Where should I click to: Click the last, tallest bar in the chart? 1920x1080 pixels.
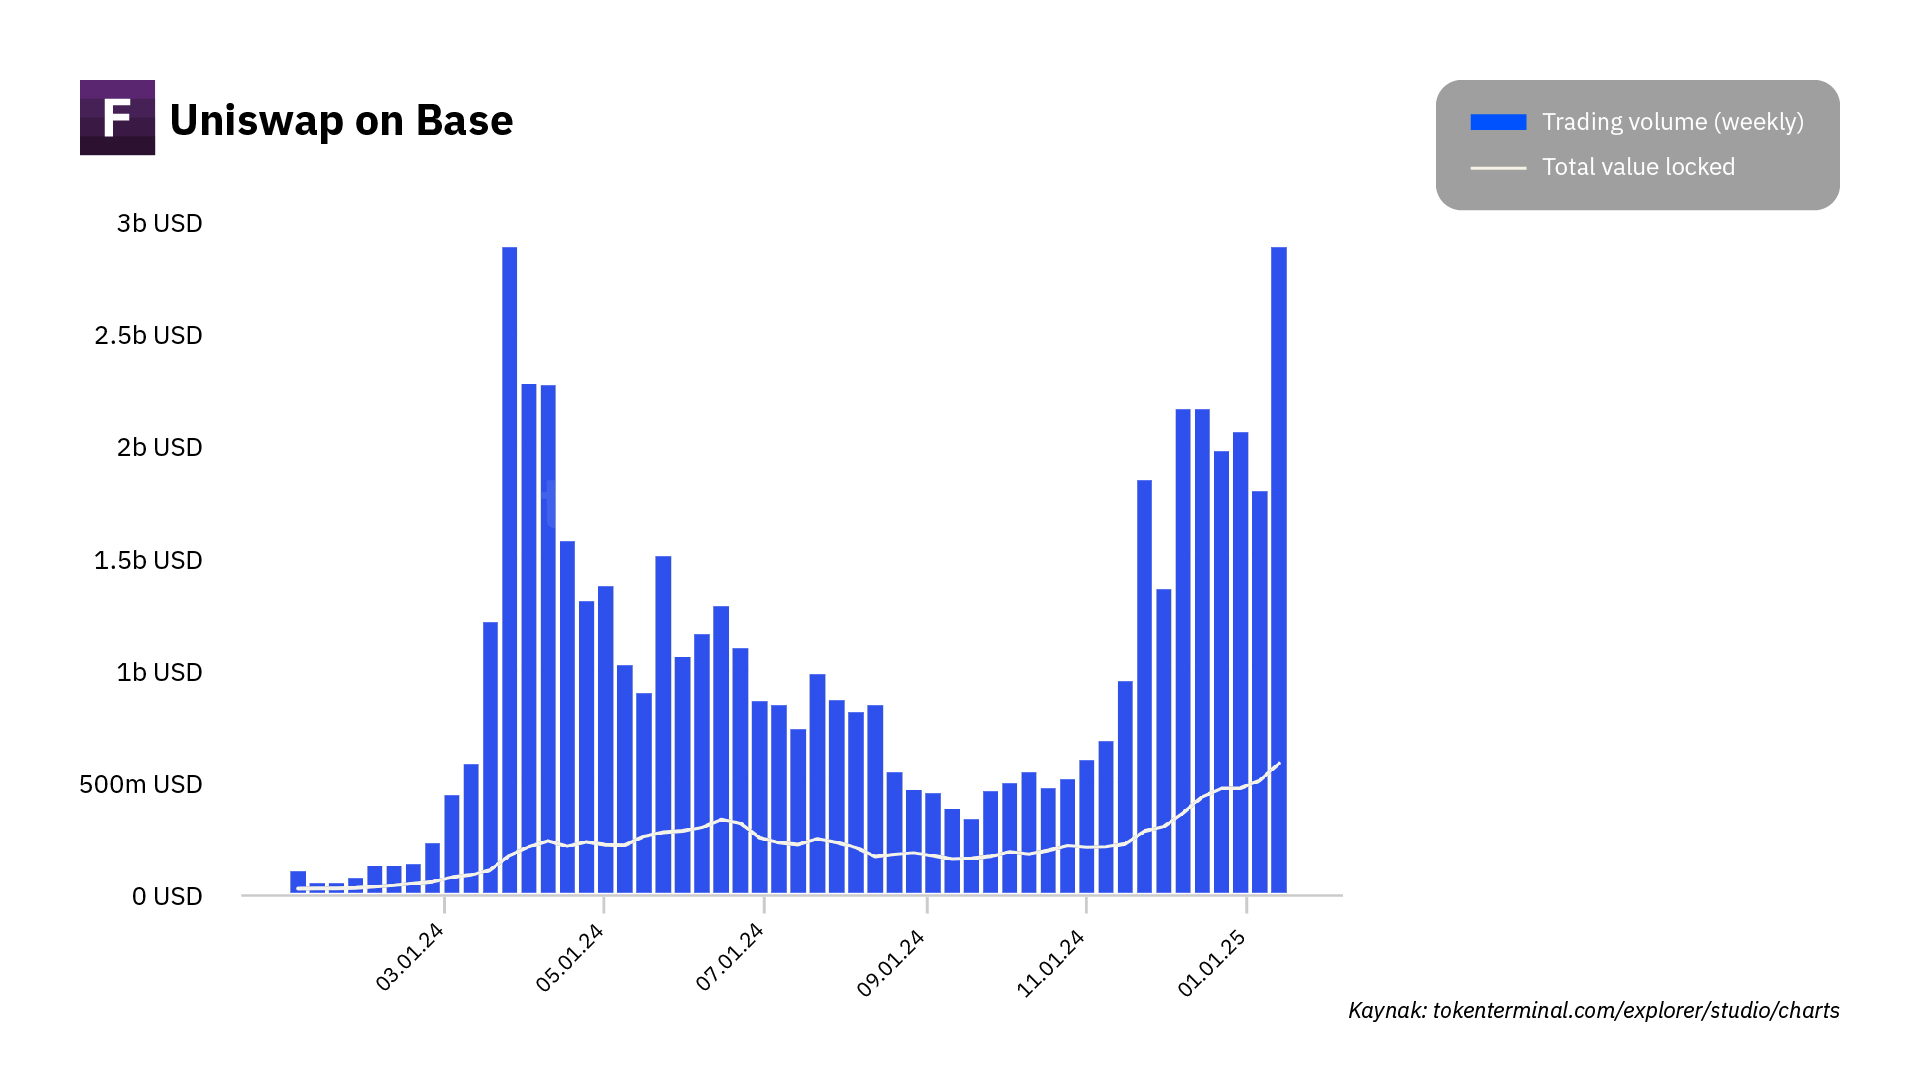click(1279, 570)
